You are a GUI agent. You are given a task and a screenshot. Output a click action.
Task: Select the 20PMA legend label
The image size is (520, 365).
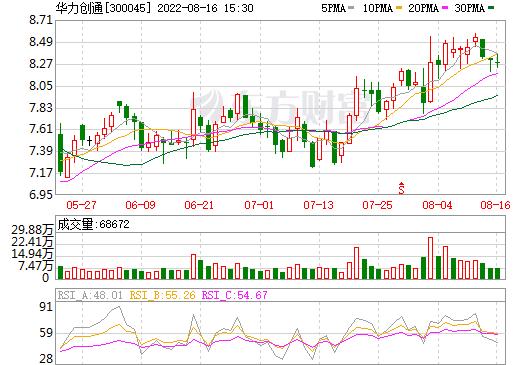click(423, 8)
